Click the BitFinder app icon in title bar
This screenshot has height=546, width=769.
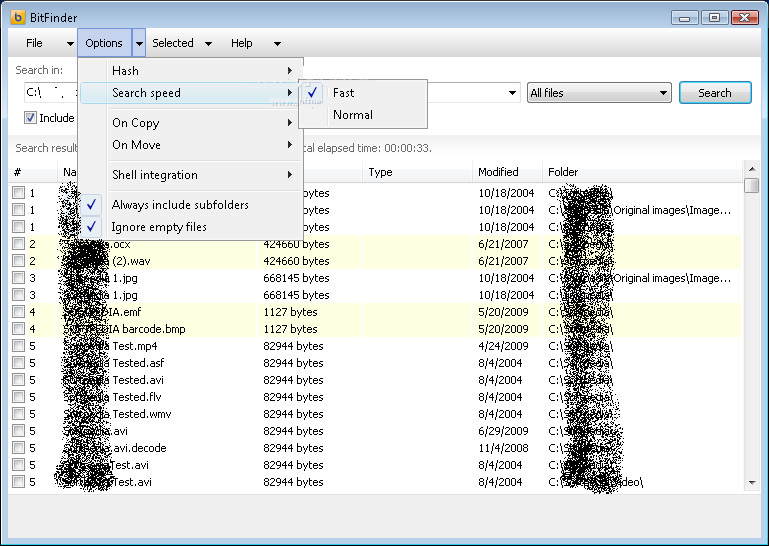tap(18, 17)
